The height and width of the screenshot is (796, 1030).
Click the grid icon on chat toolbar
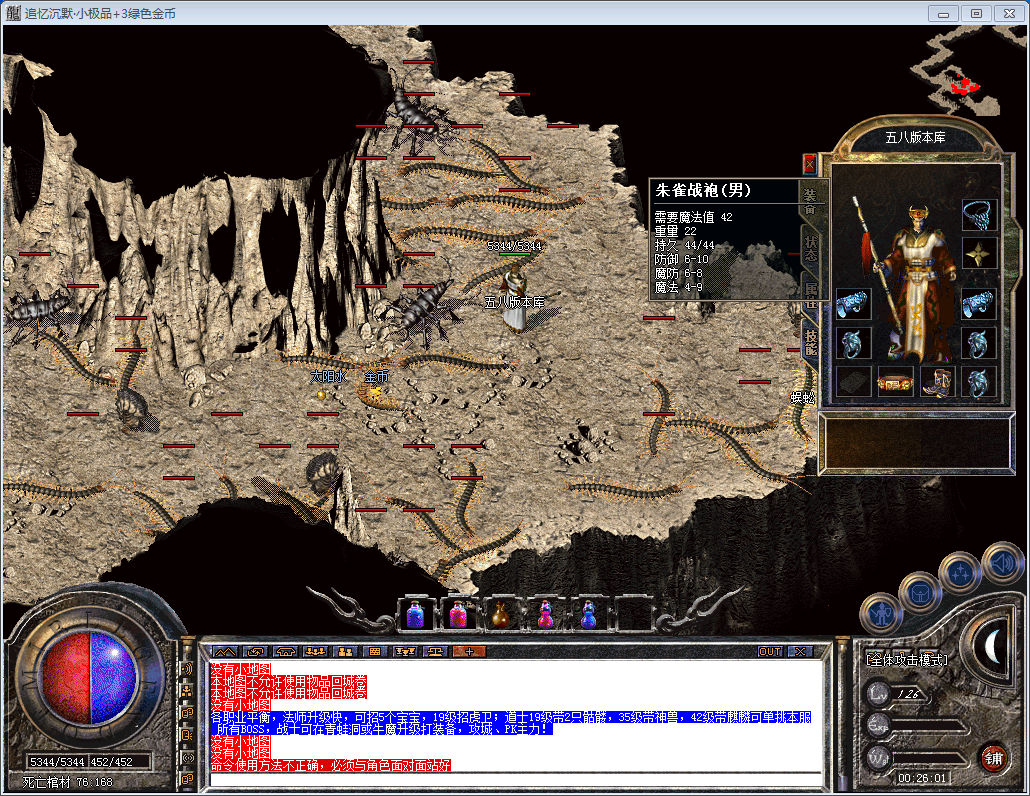(x=375, y=652)
